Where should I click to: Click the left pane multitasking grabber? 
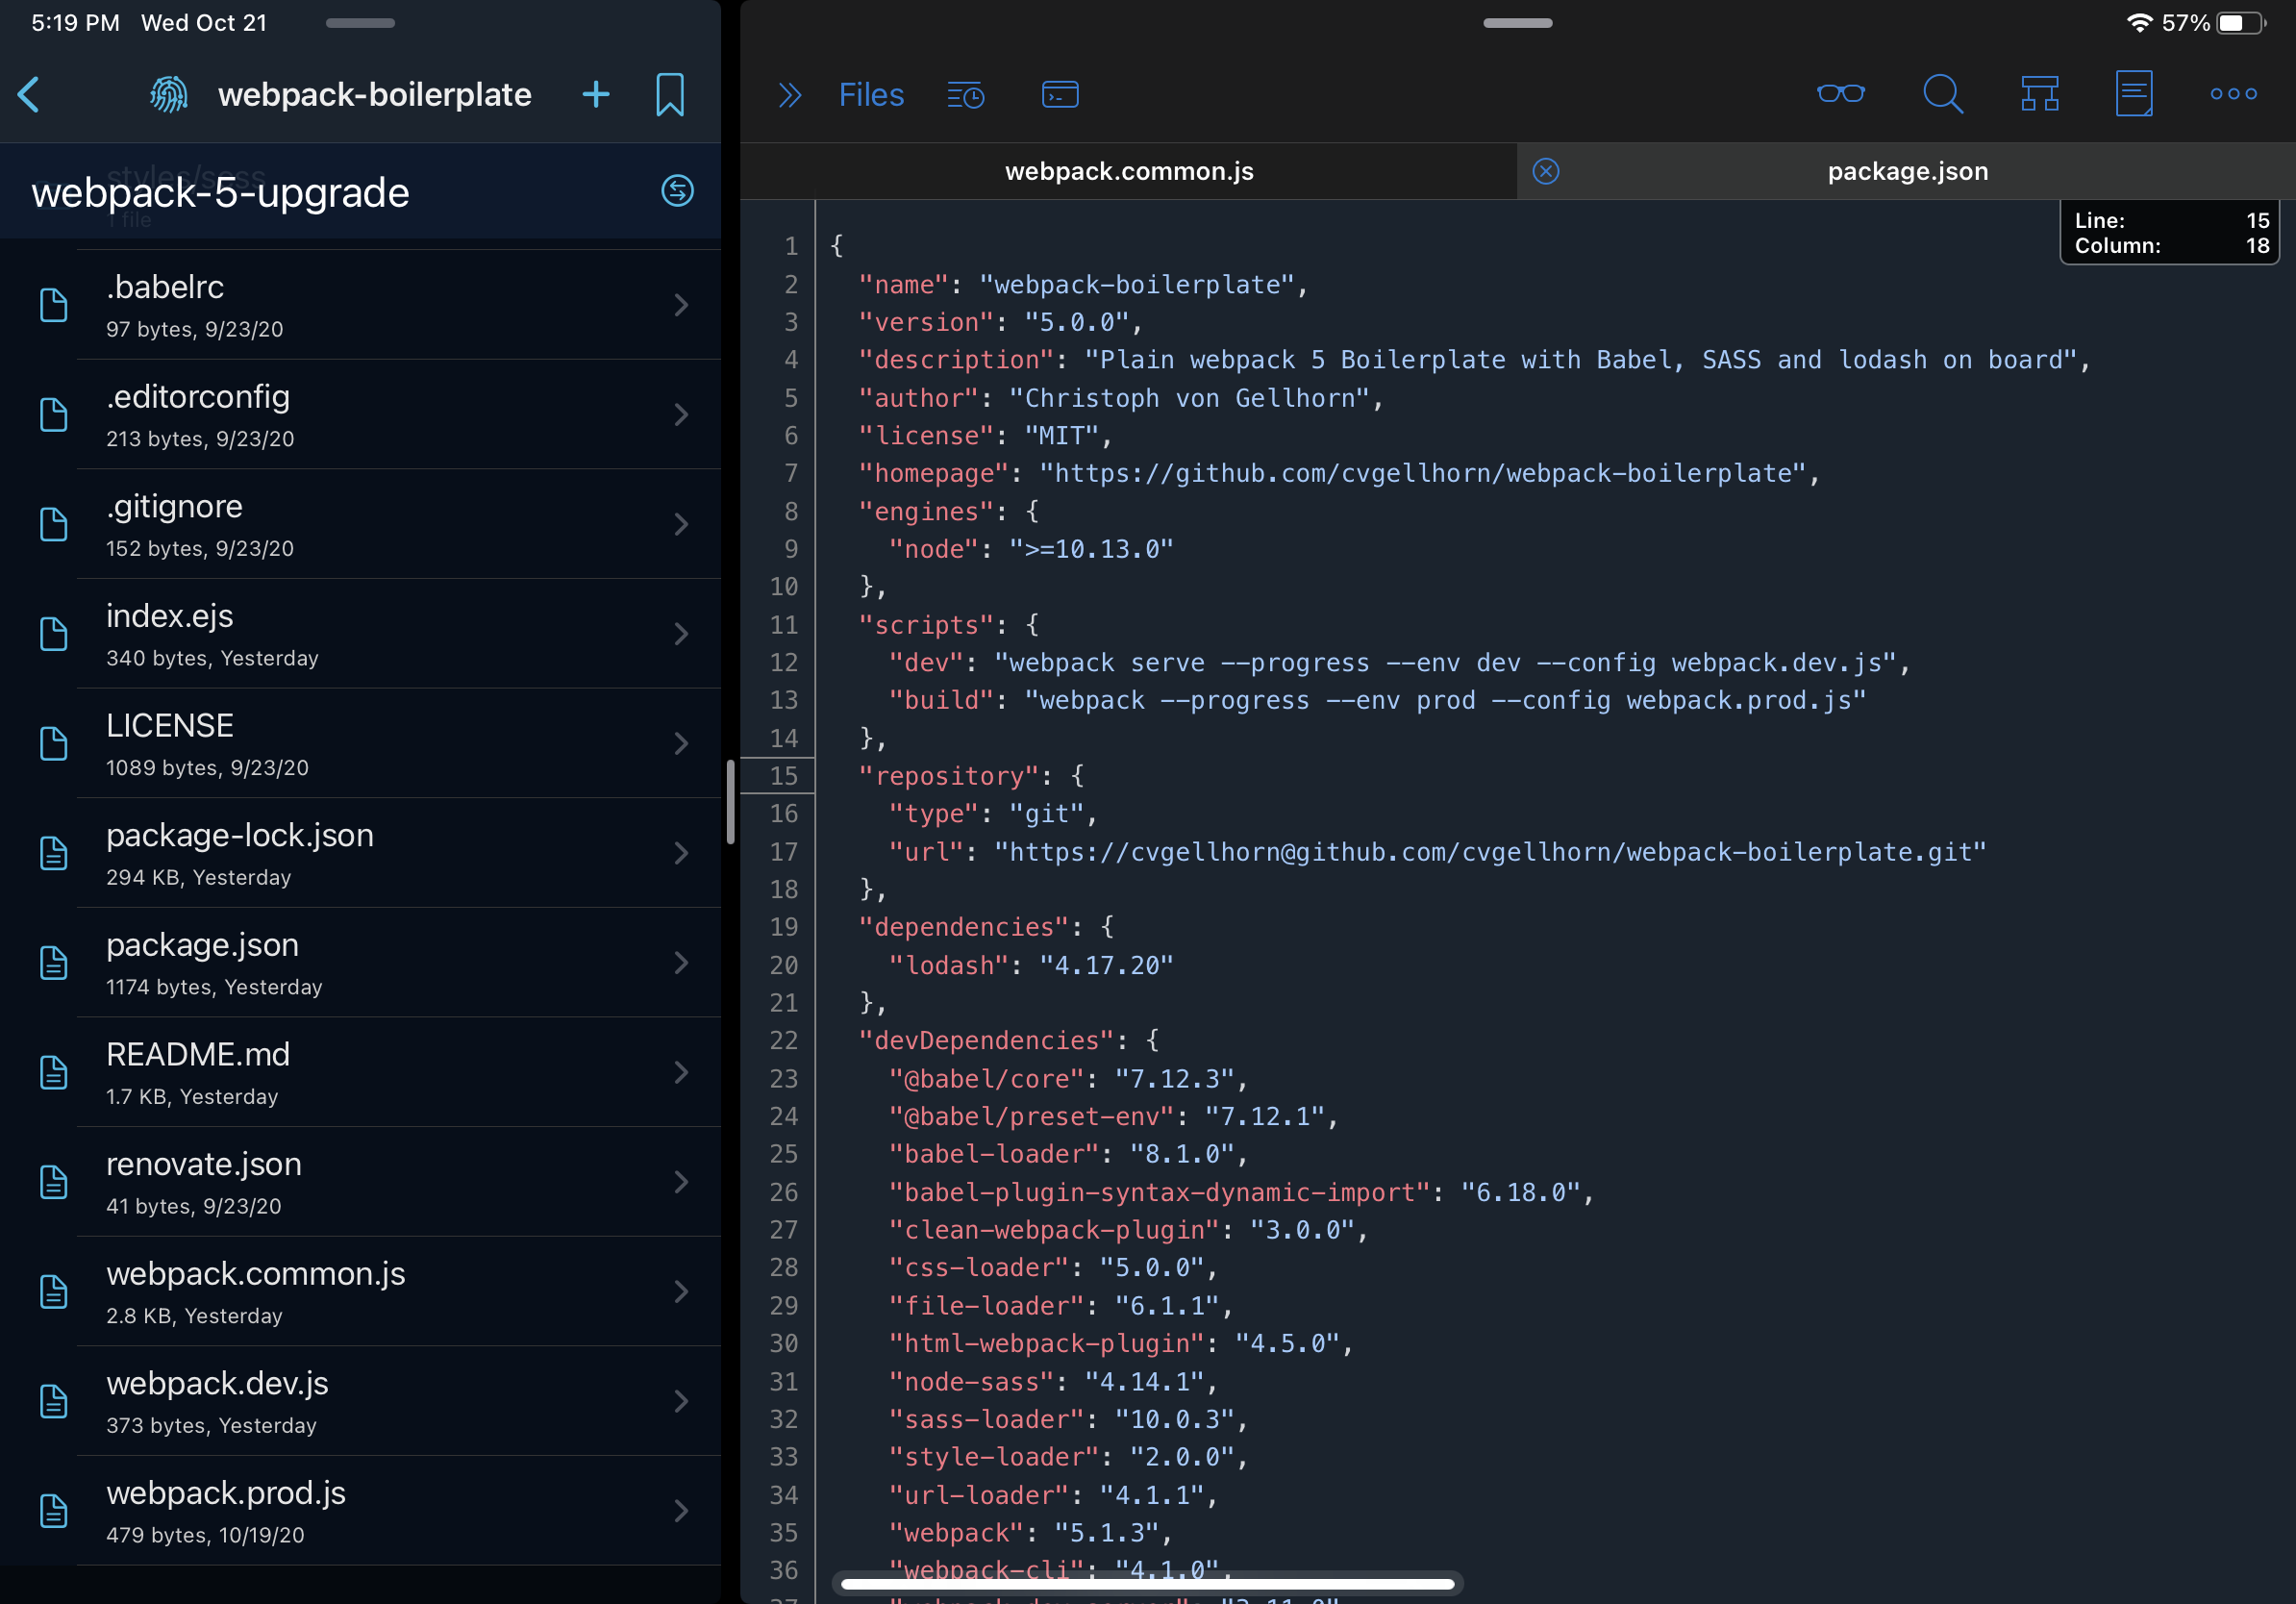click(x=360, y=23)
